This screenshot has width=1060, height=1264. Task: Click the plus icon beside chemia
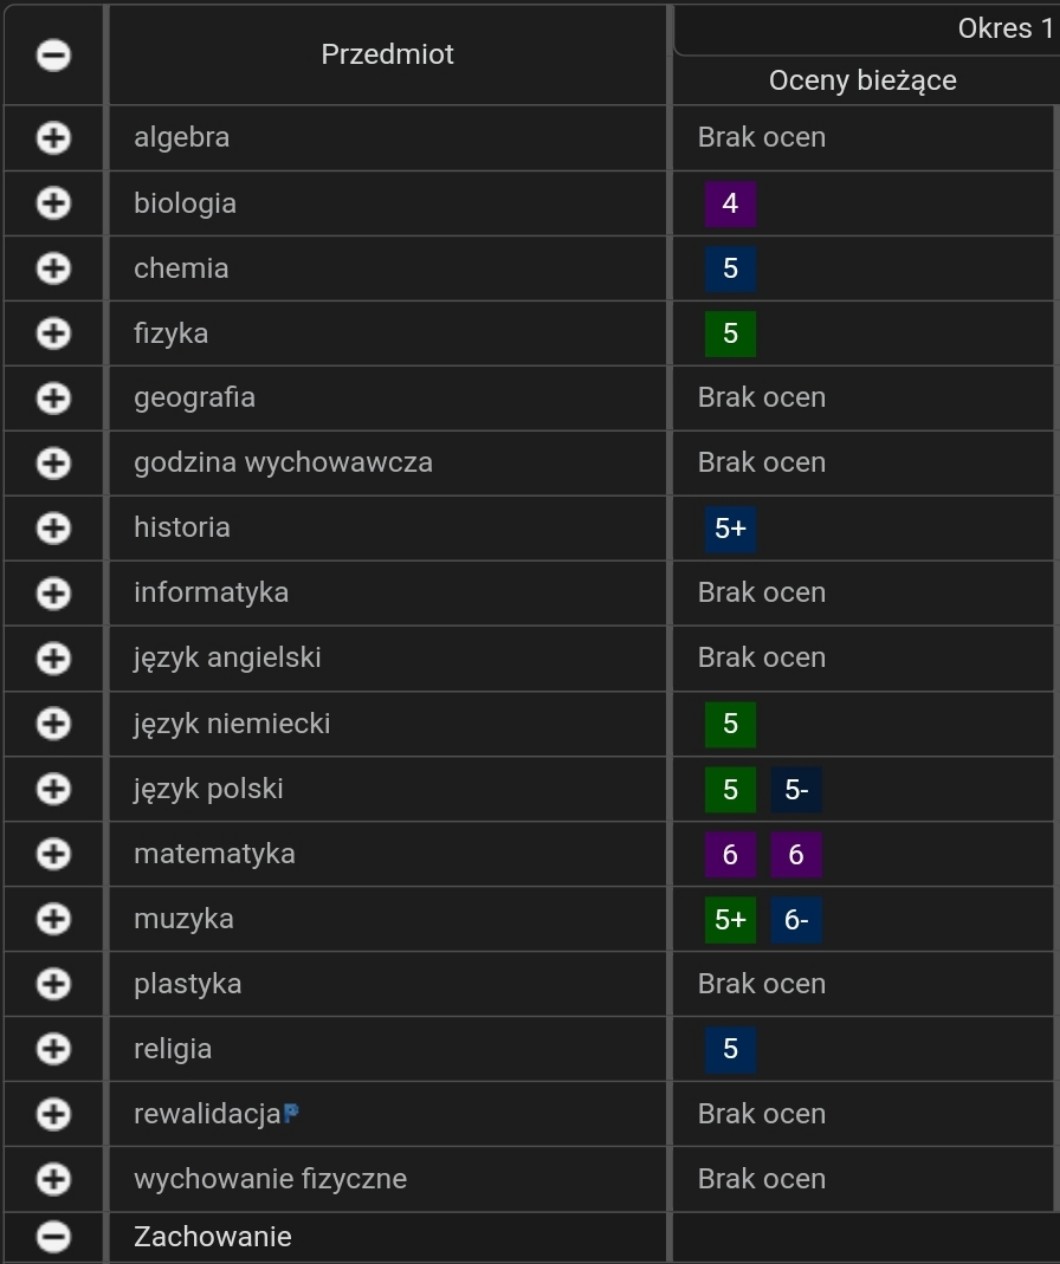(x=54, y=268)
